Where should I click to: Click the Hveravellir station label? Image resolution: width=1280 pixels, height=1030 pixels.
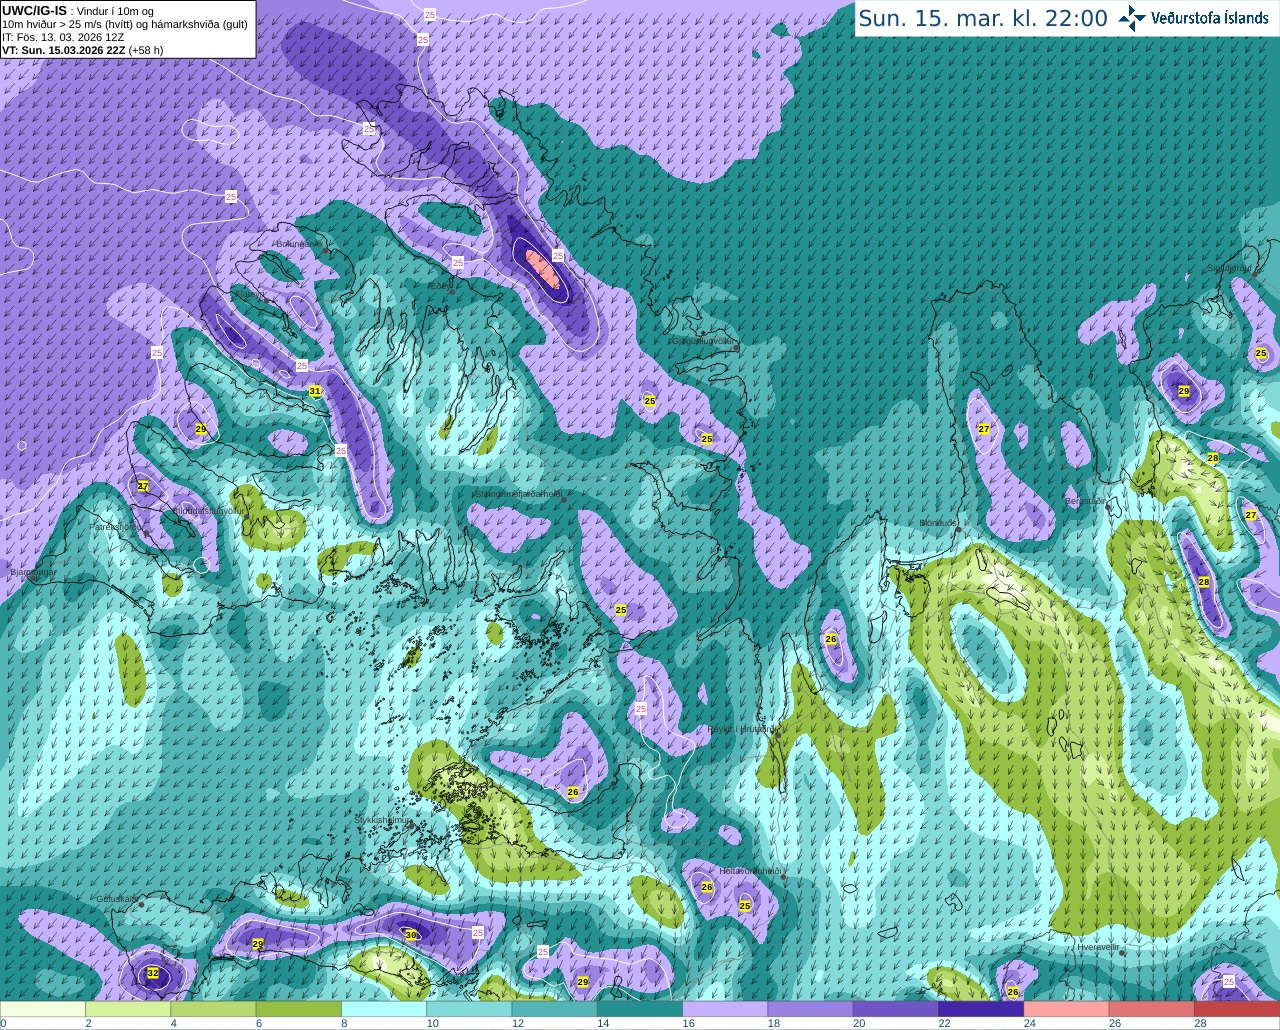click(1098, 946)
